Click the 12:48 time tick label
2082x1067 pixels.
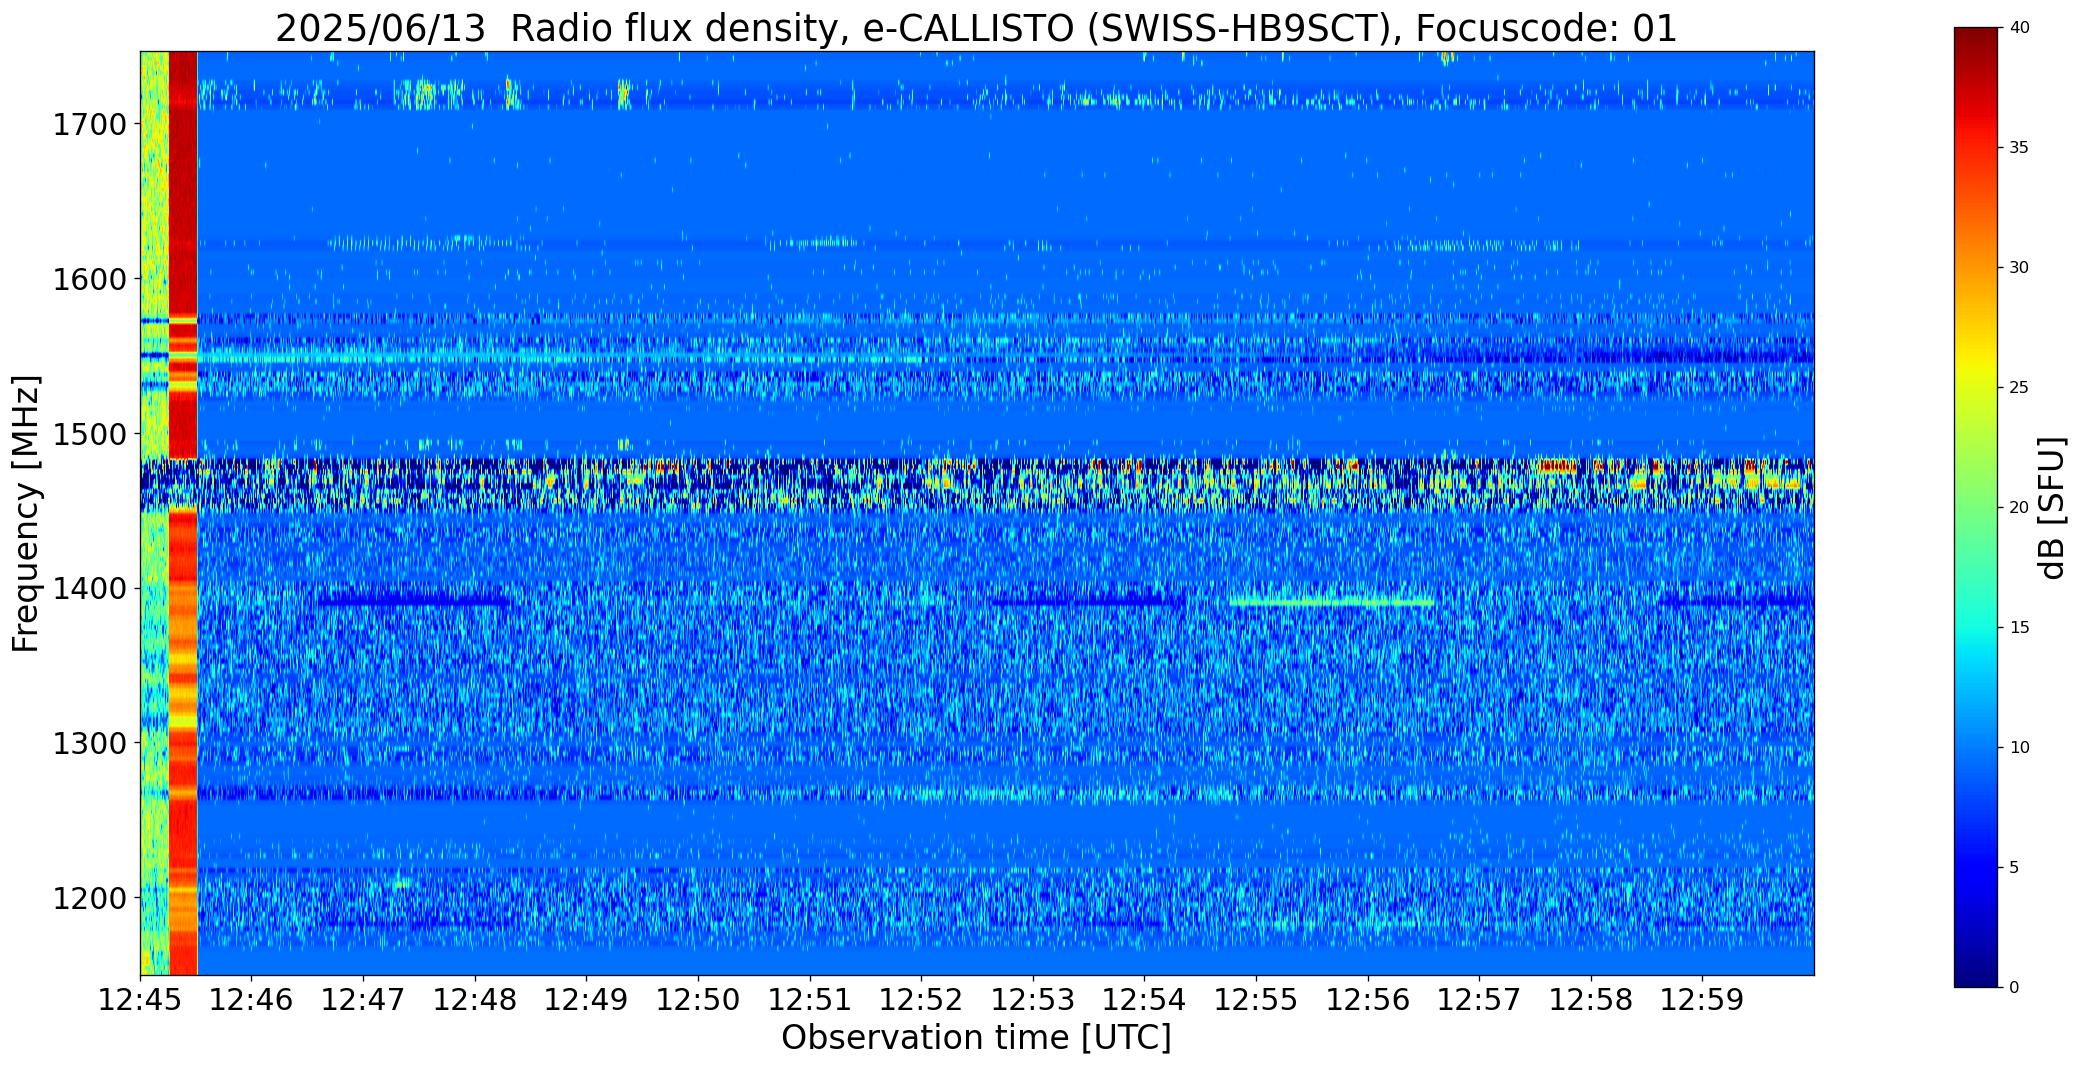(475, 999)
